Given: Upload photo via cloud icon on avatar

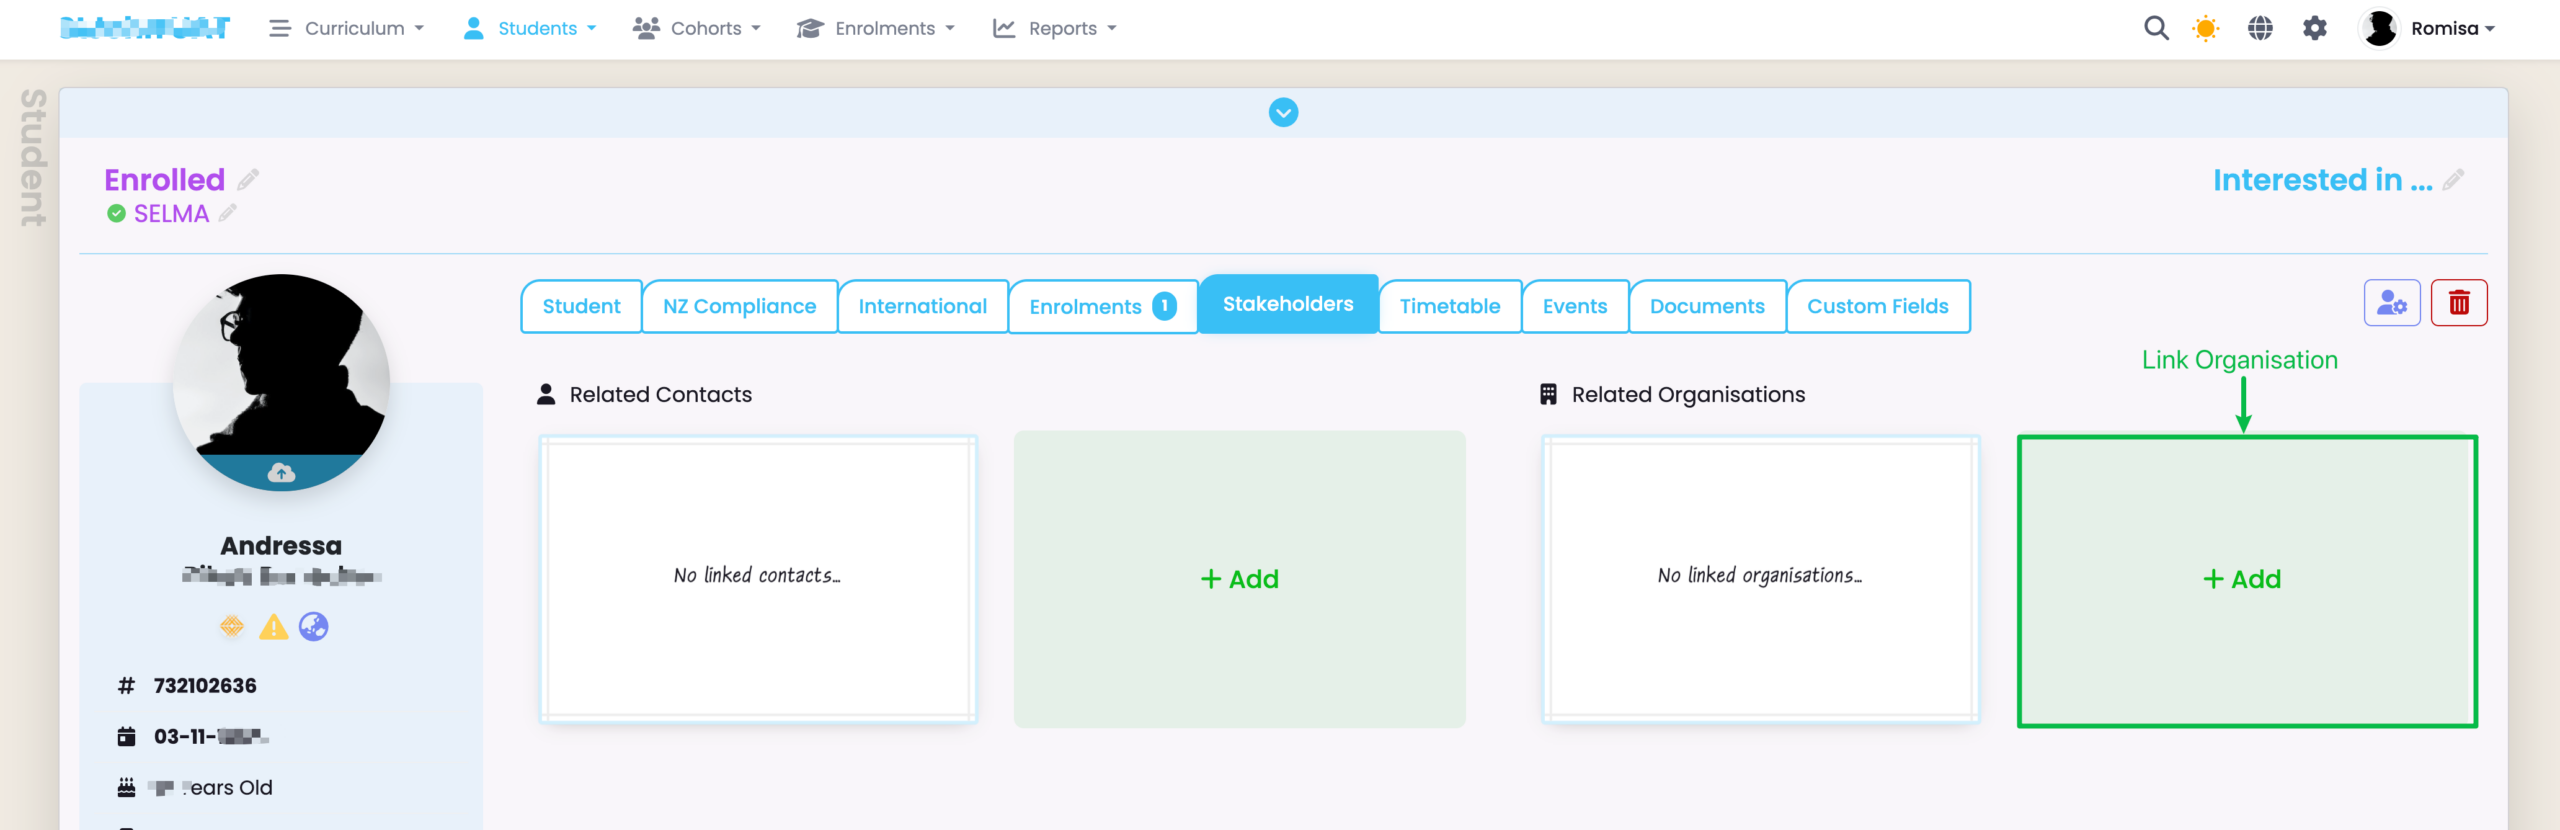Looking at the screenshot, I should (281, 473).
